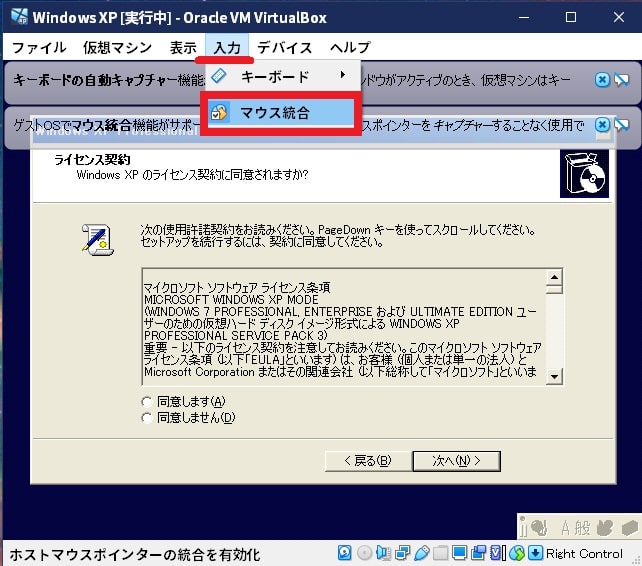This screenshot has height=566, width=642.
Task: Suppress future mouse integration notifications
Action: [622, 125]
